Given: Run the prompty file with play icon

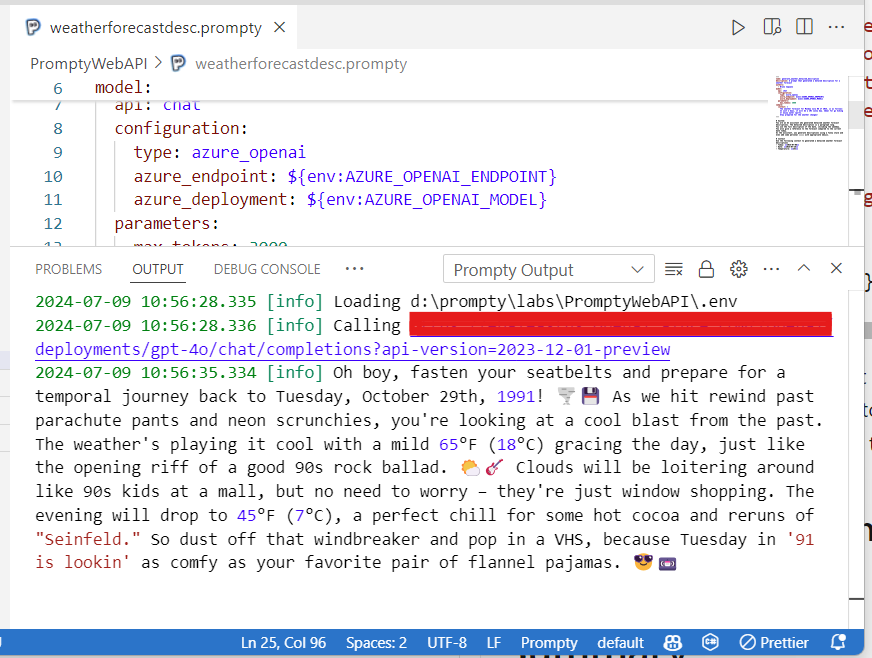Looking at the screenshot, I should click(x=738, y=27).
